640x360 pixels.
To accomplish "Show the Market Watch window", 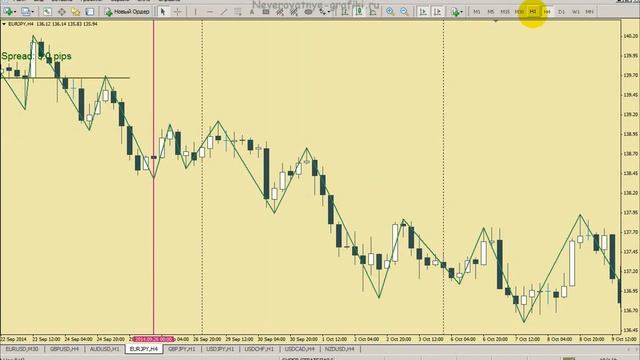I will coord(47,12).
